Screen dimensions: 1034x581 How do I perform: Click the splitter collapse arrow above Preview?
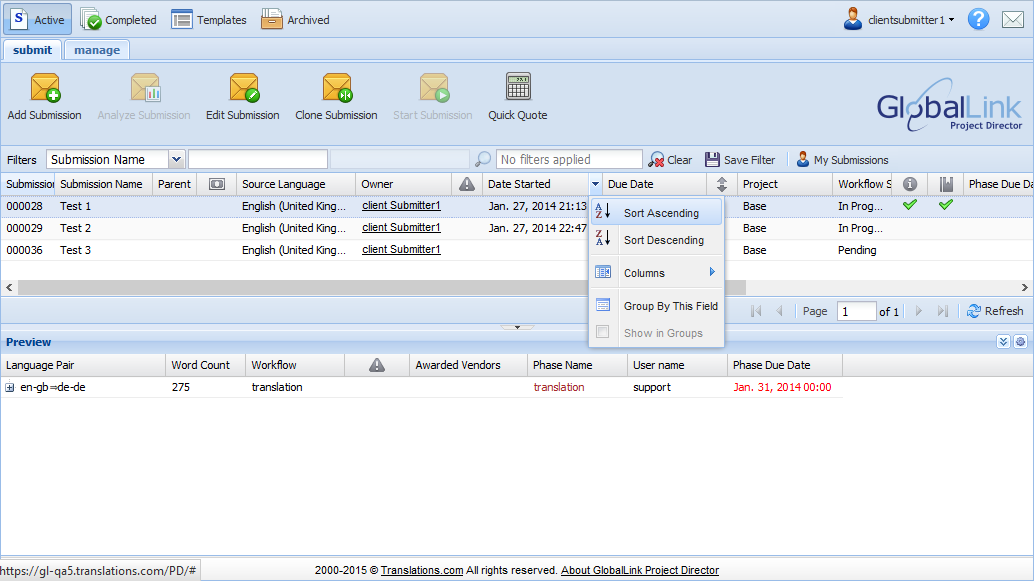coord(517,327)
